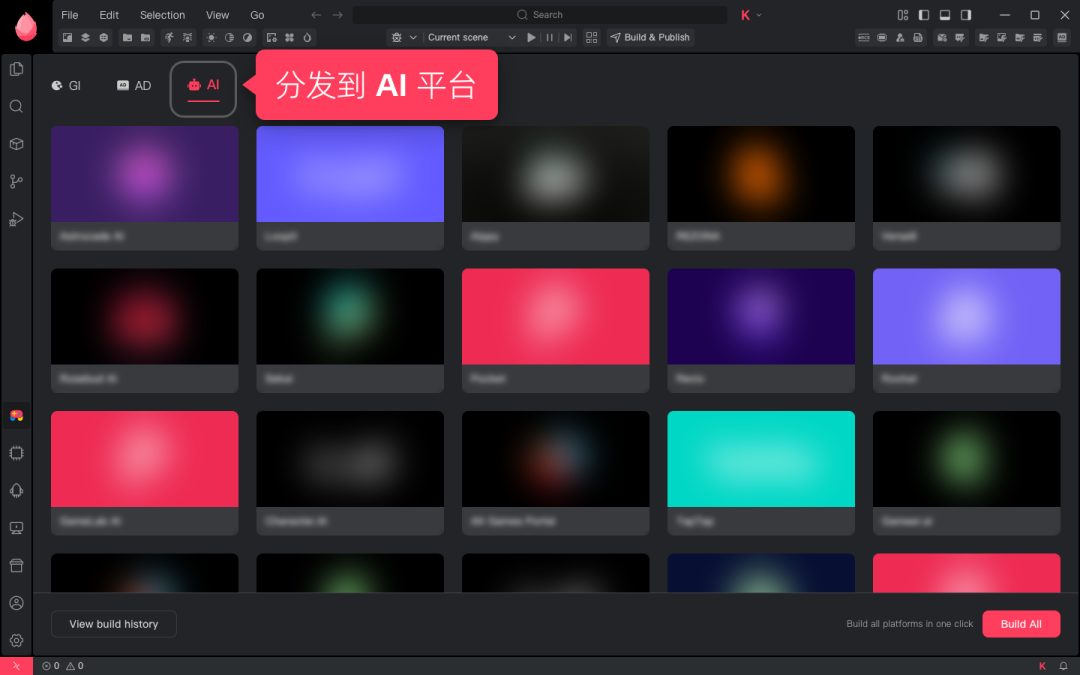Screen dimensions: 1080x675
Task: Click the navigate back arrow
Action: [x=316, y=14]
